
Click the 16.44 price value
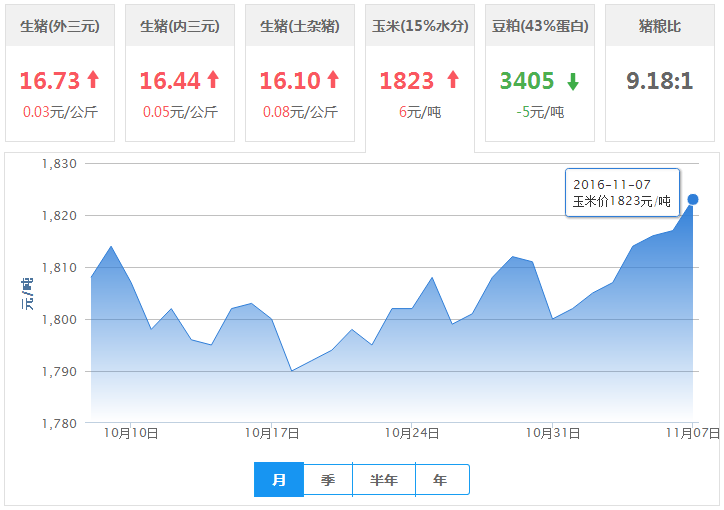point(170,81)
